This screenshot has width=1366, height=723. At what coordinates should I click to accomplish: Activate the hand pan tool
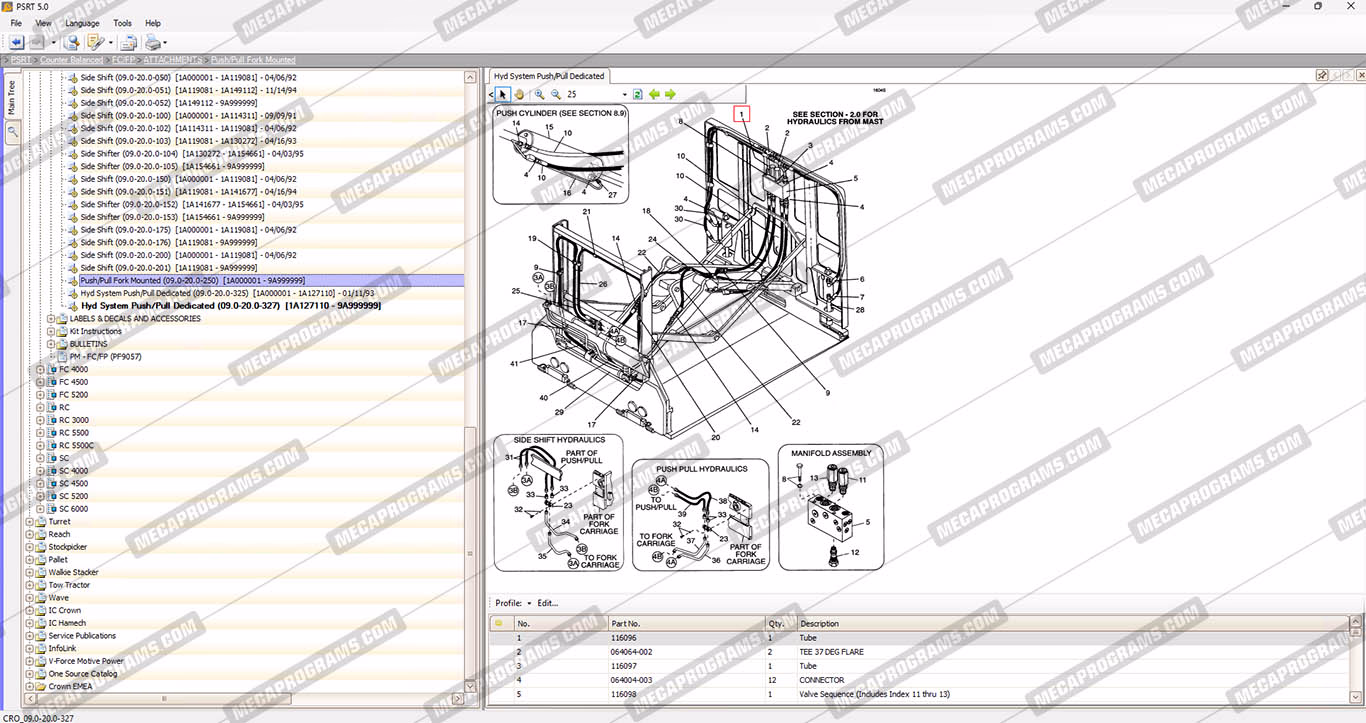click(519, 94)
